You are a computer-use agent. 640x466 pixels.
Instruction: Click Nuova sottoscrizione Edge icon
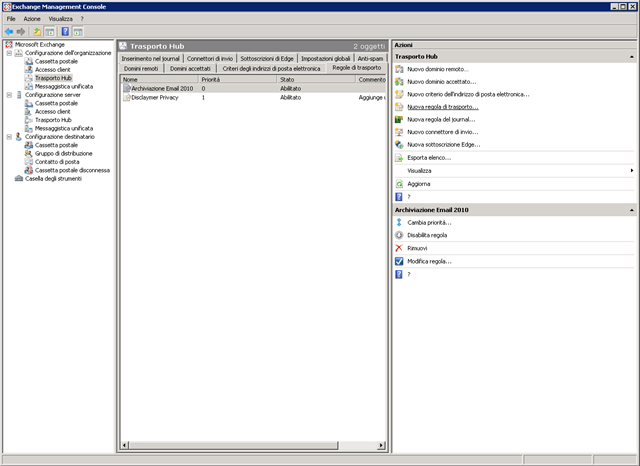click(399, 144)
